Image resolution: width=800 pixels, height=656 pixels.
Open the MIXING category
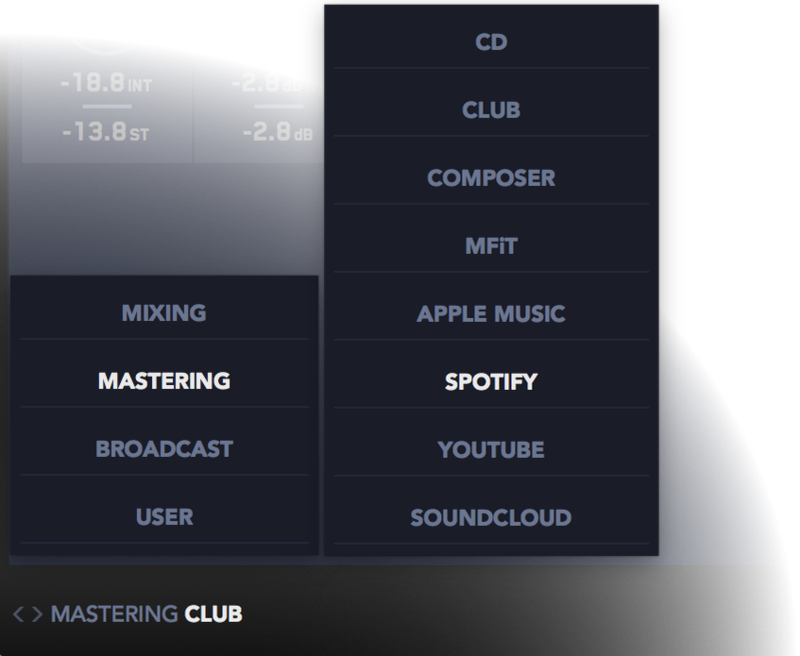click(164, 313)
